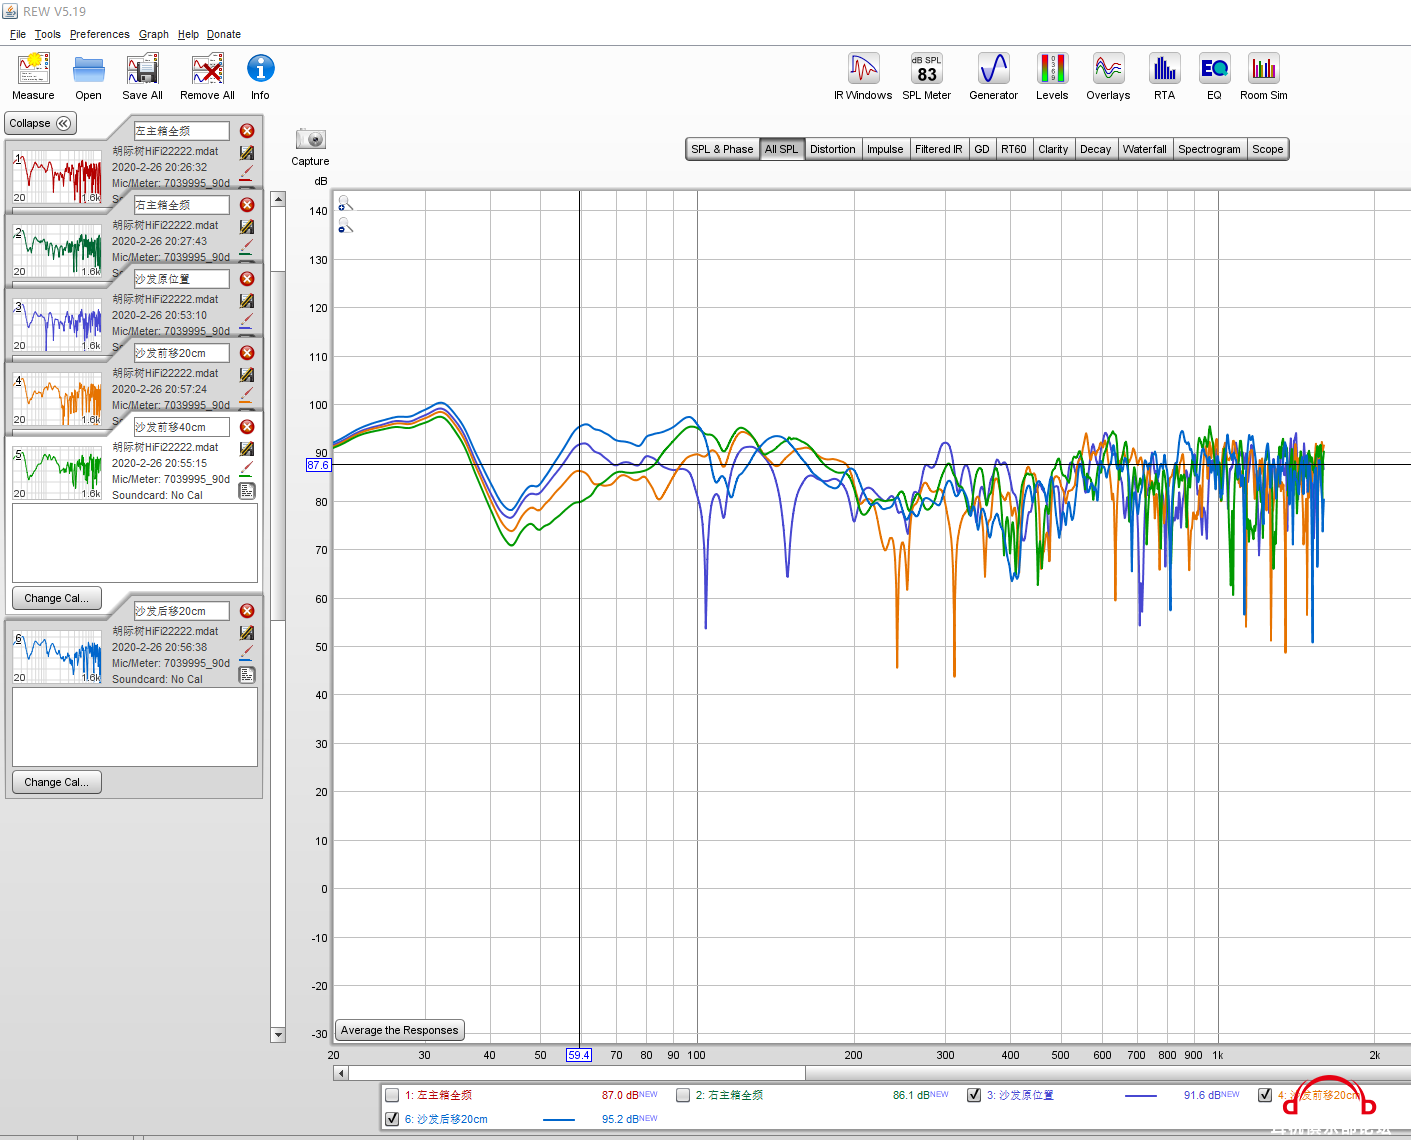1411x1140 pixels.
Task: Remove measurement 沙发前移20cm with red X
Action: click(247, 353)
